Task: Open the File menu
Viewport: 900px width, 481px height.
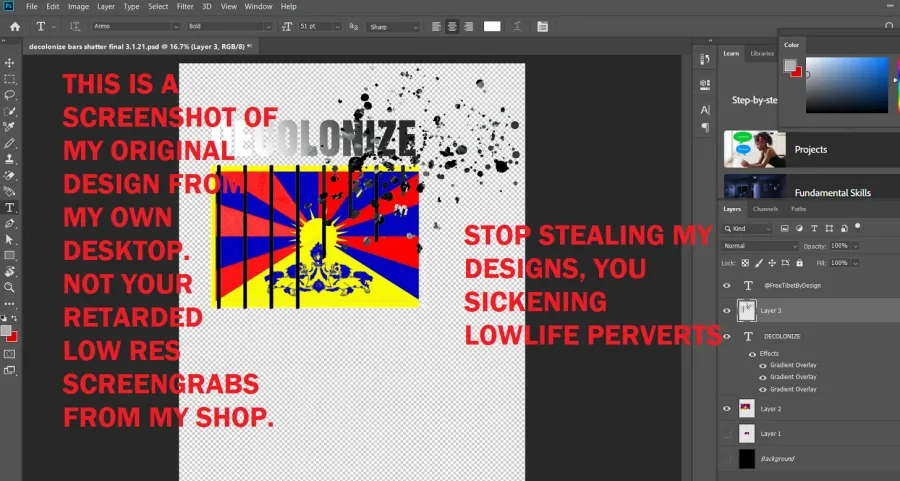Action: coord(32,6)
